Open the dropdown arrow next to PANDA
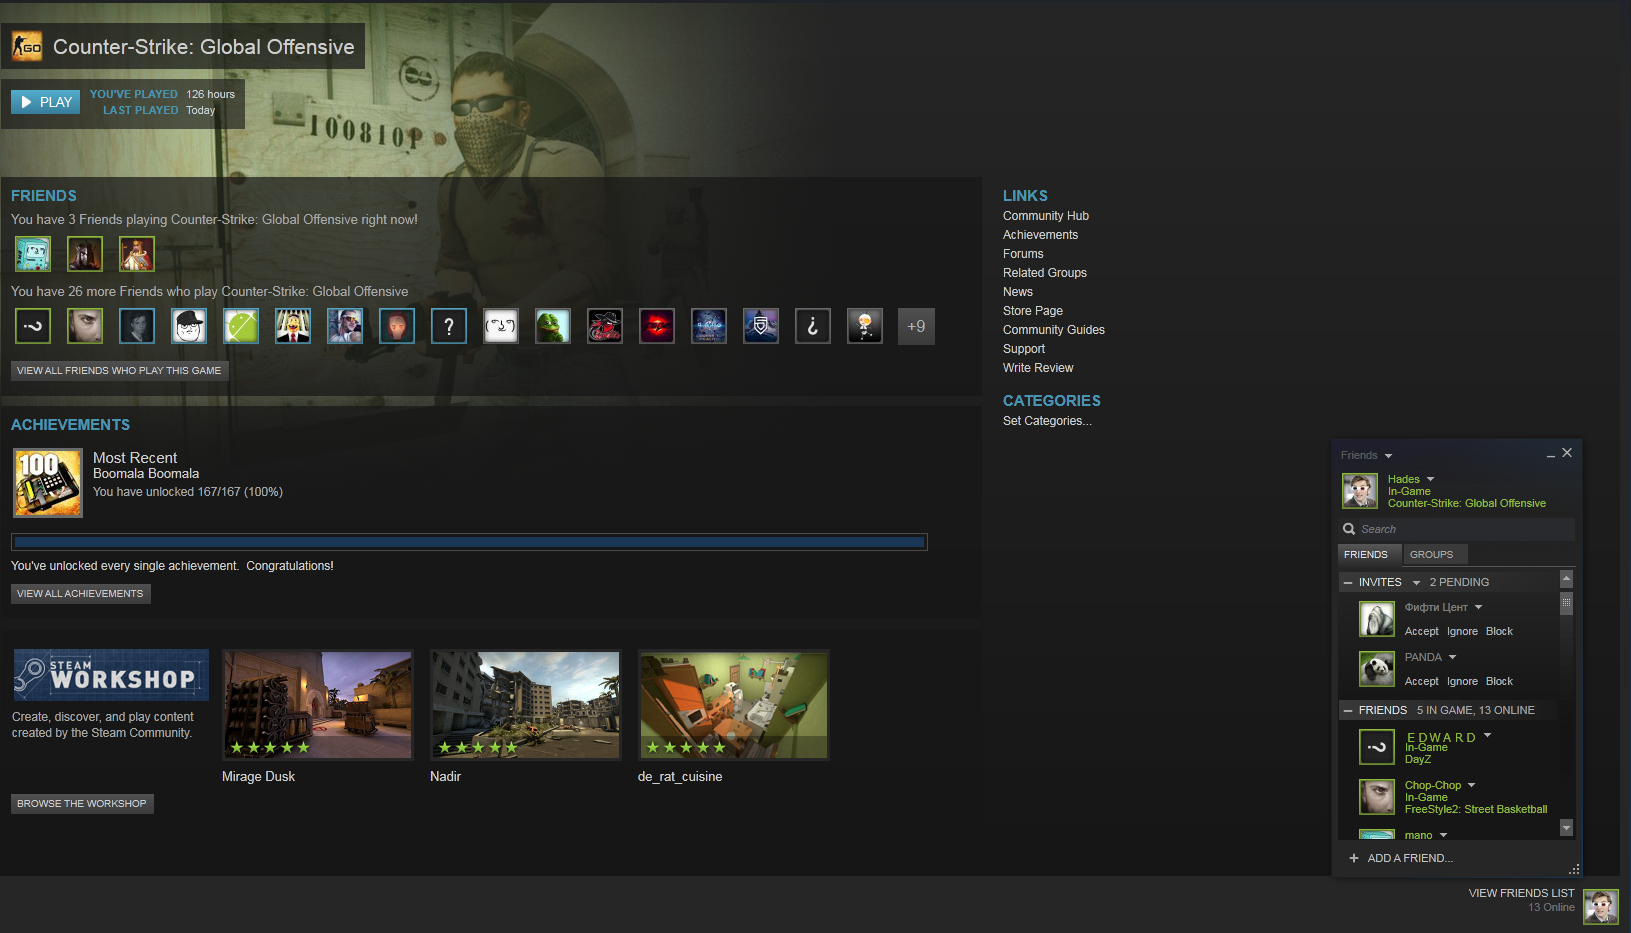The image size is (1631, 933). (x=1452, y=657)
